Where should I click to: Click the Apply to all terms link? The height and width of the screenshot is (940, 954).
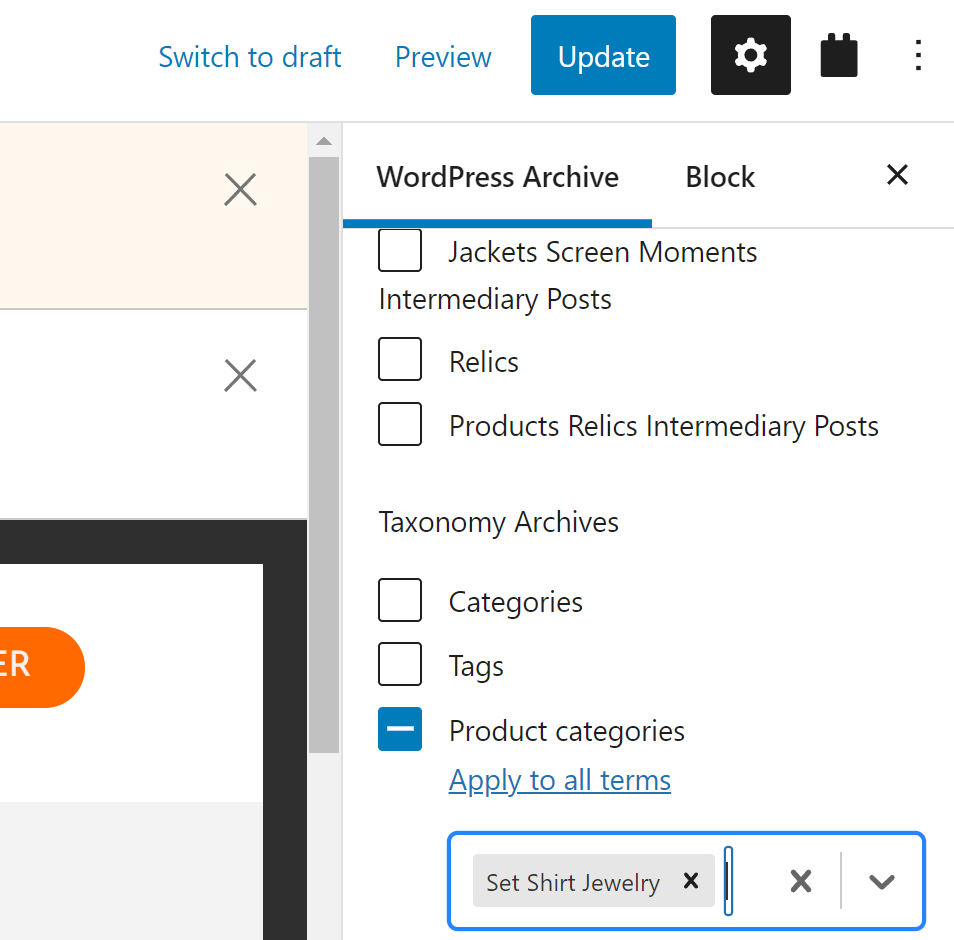560,781
